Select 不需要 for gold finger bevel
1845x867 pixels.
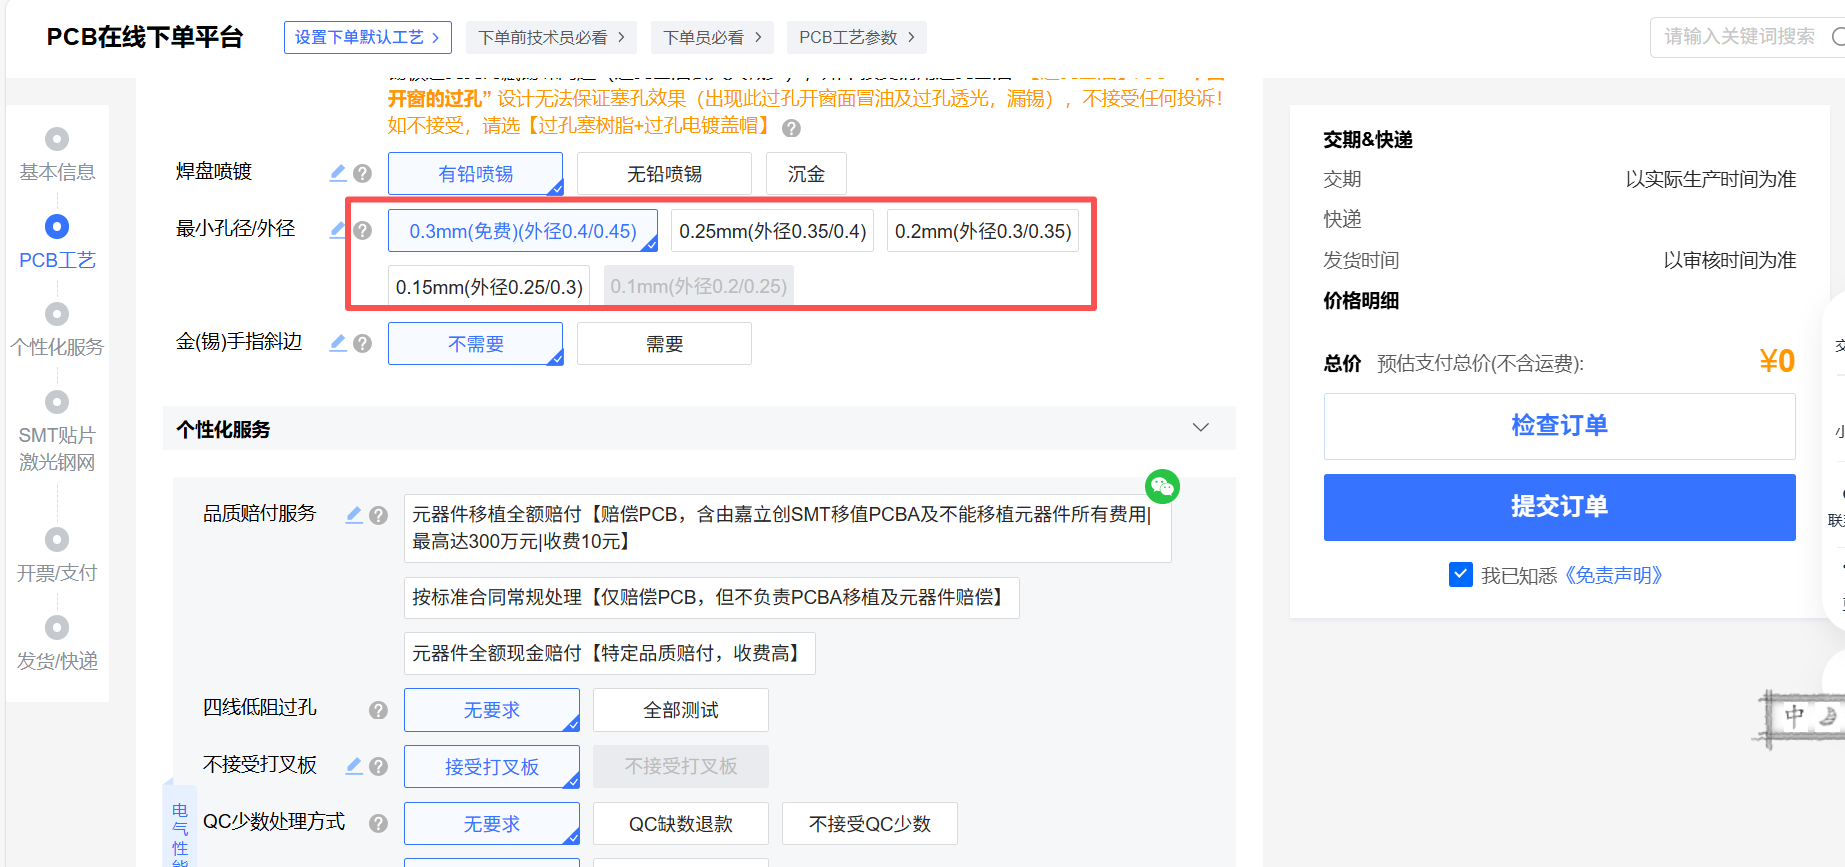475,344
